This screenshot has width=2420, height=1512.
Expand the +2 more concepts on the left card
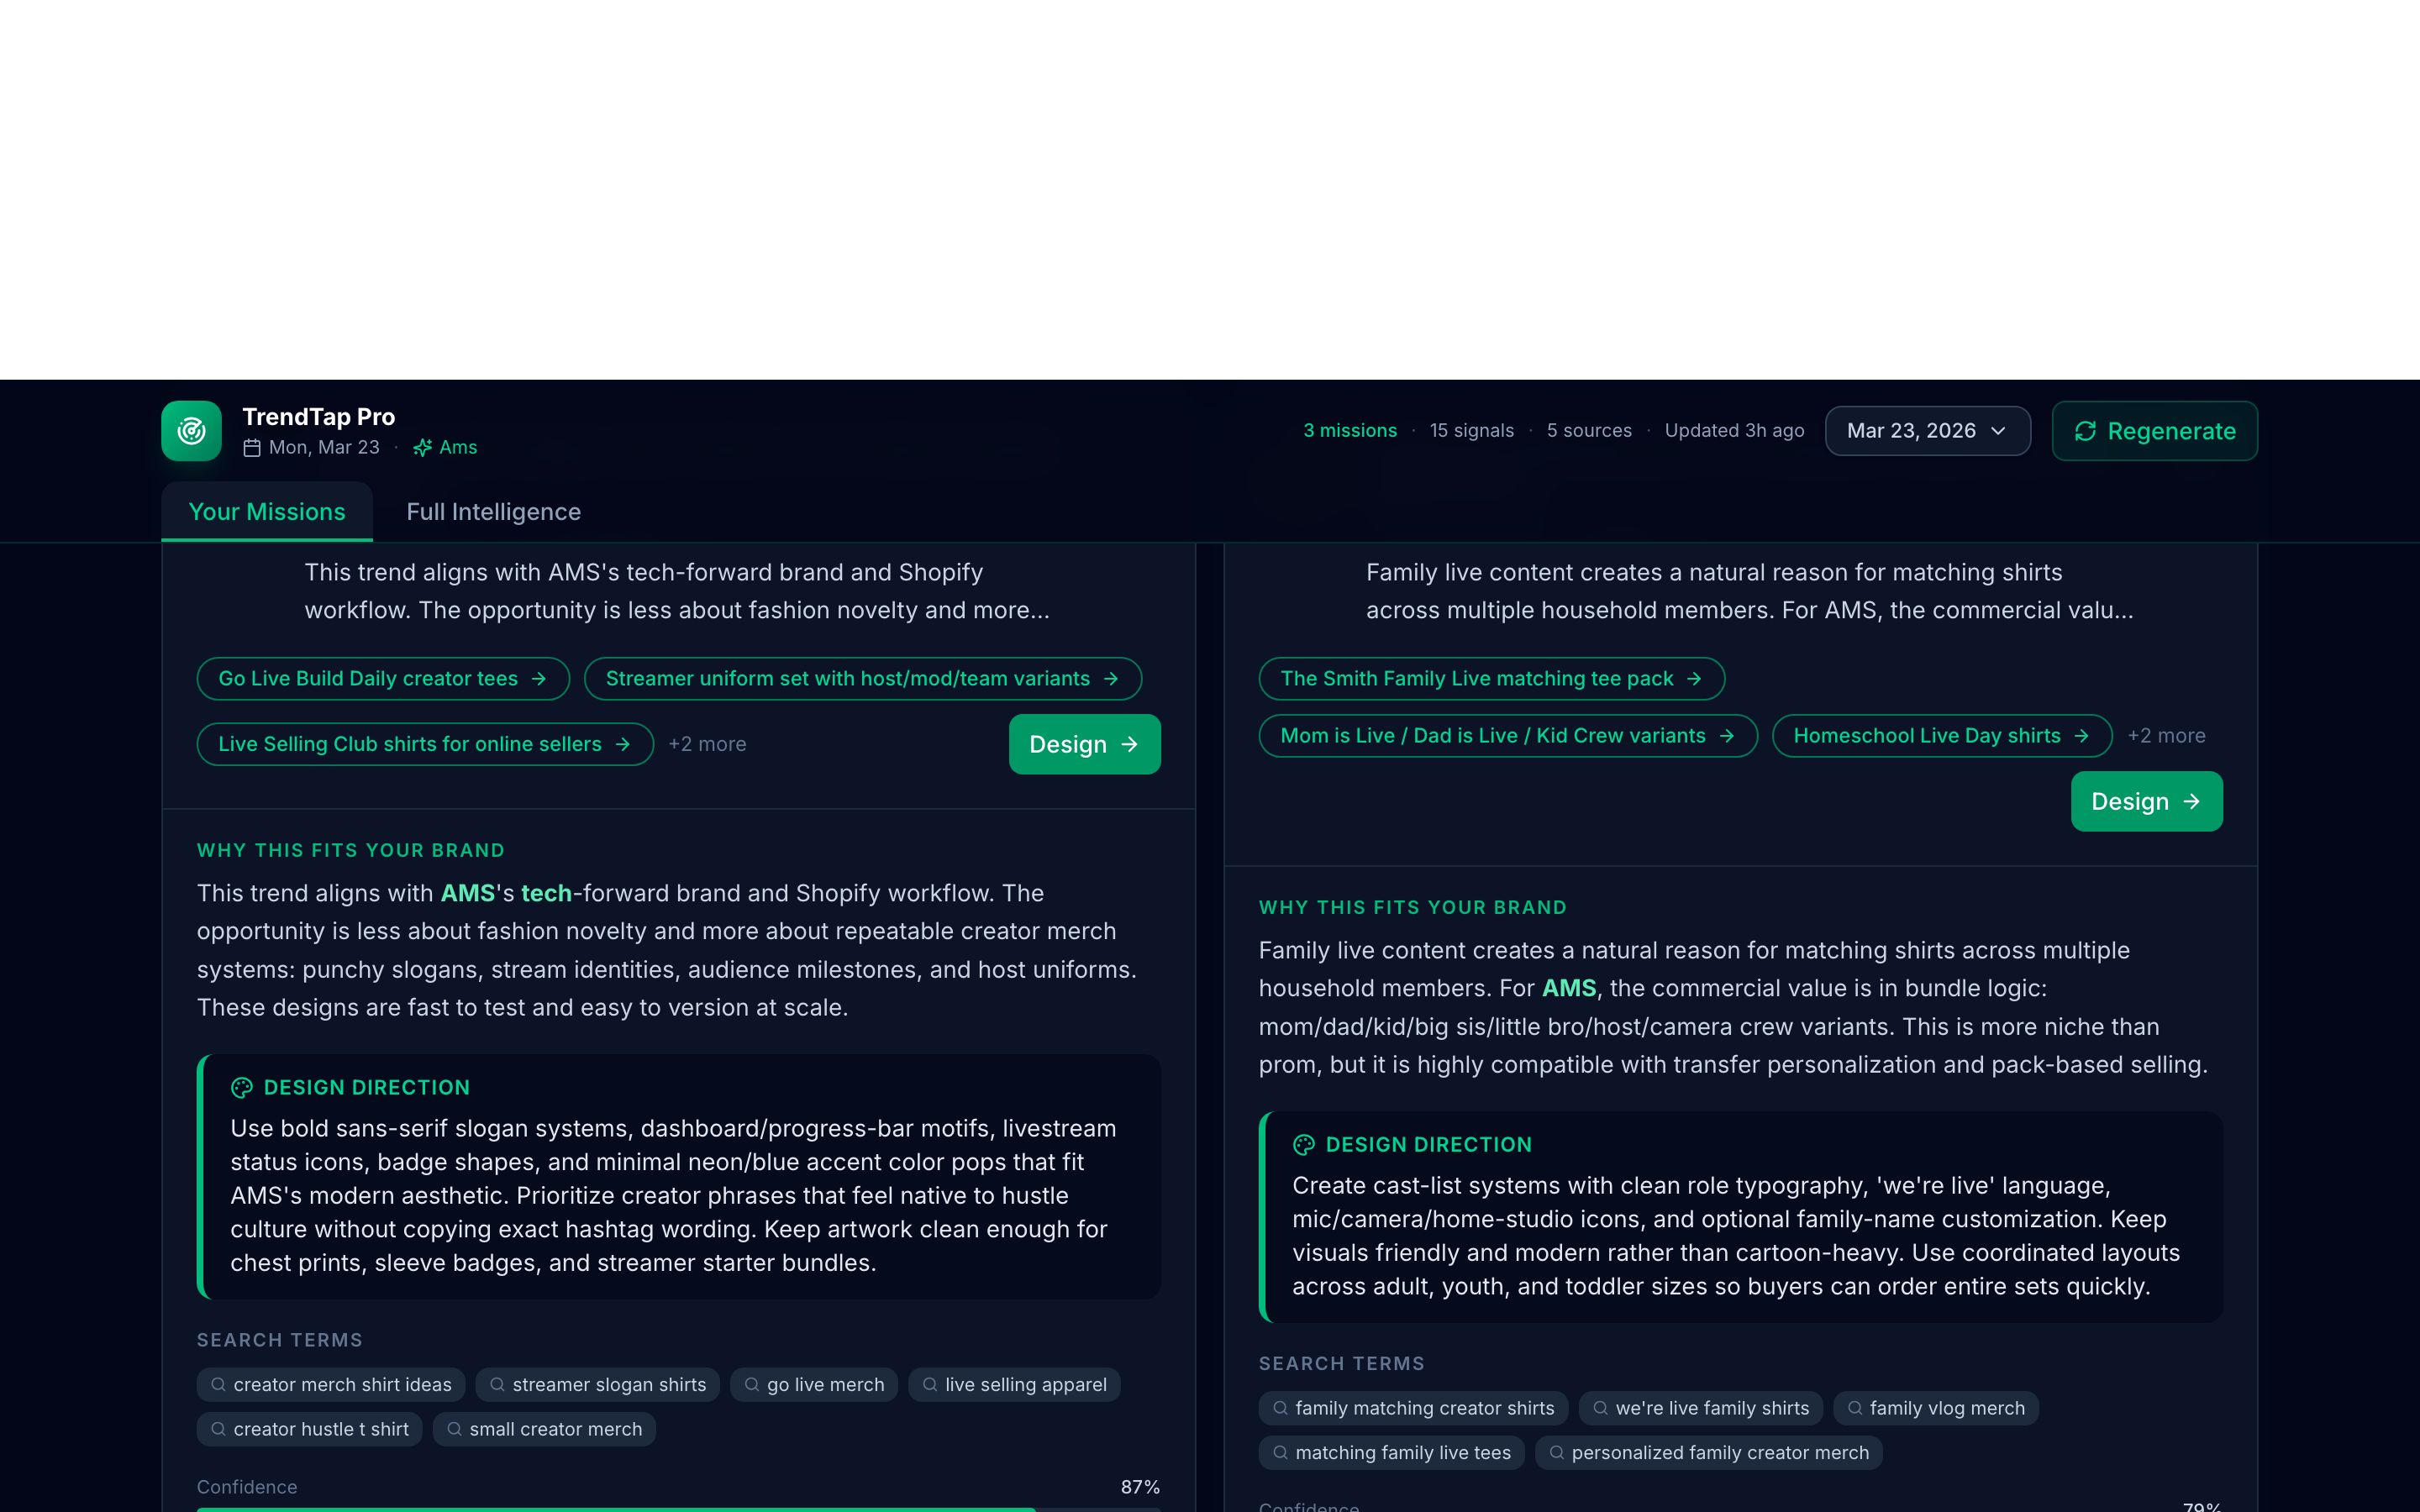[707, 744]
